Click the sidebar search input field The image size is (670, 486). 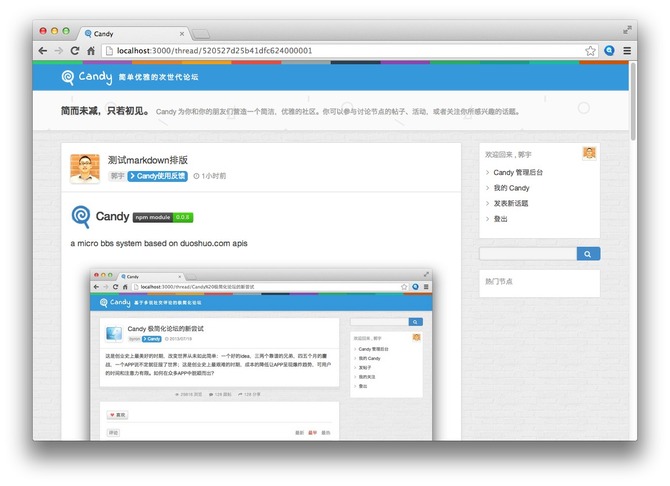pyautogui.click(x=528, y=253)
